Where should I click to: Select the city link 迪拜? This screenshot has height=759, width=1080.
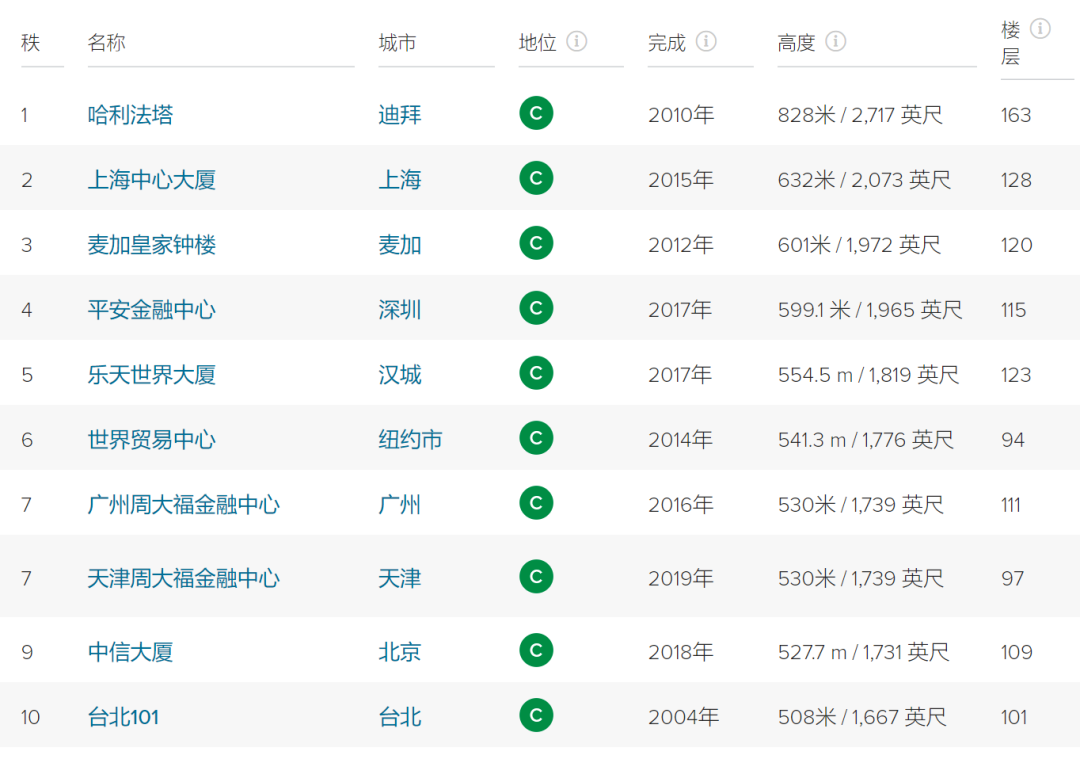[399, 114]
